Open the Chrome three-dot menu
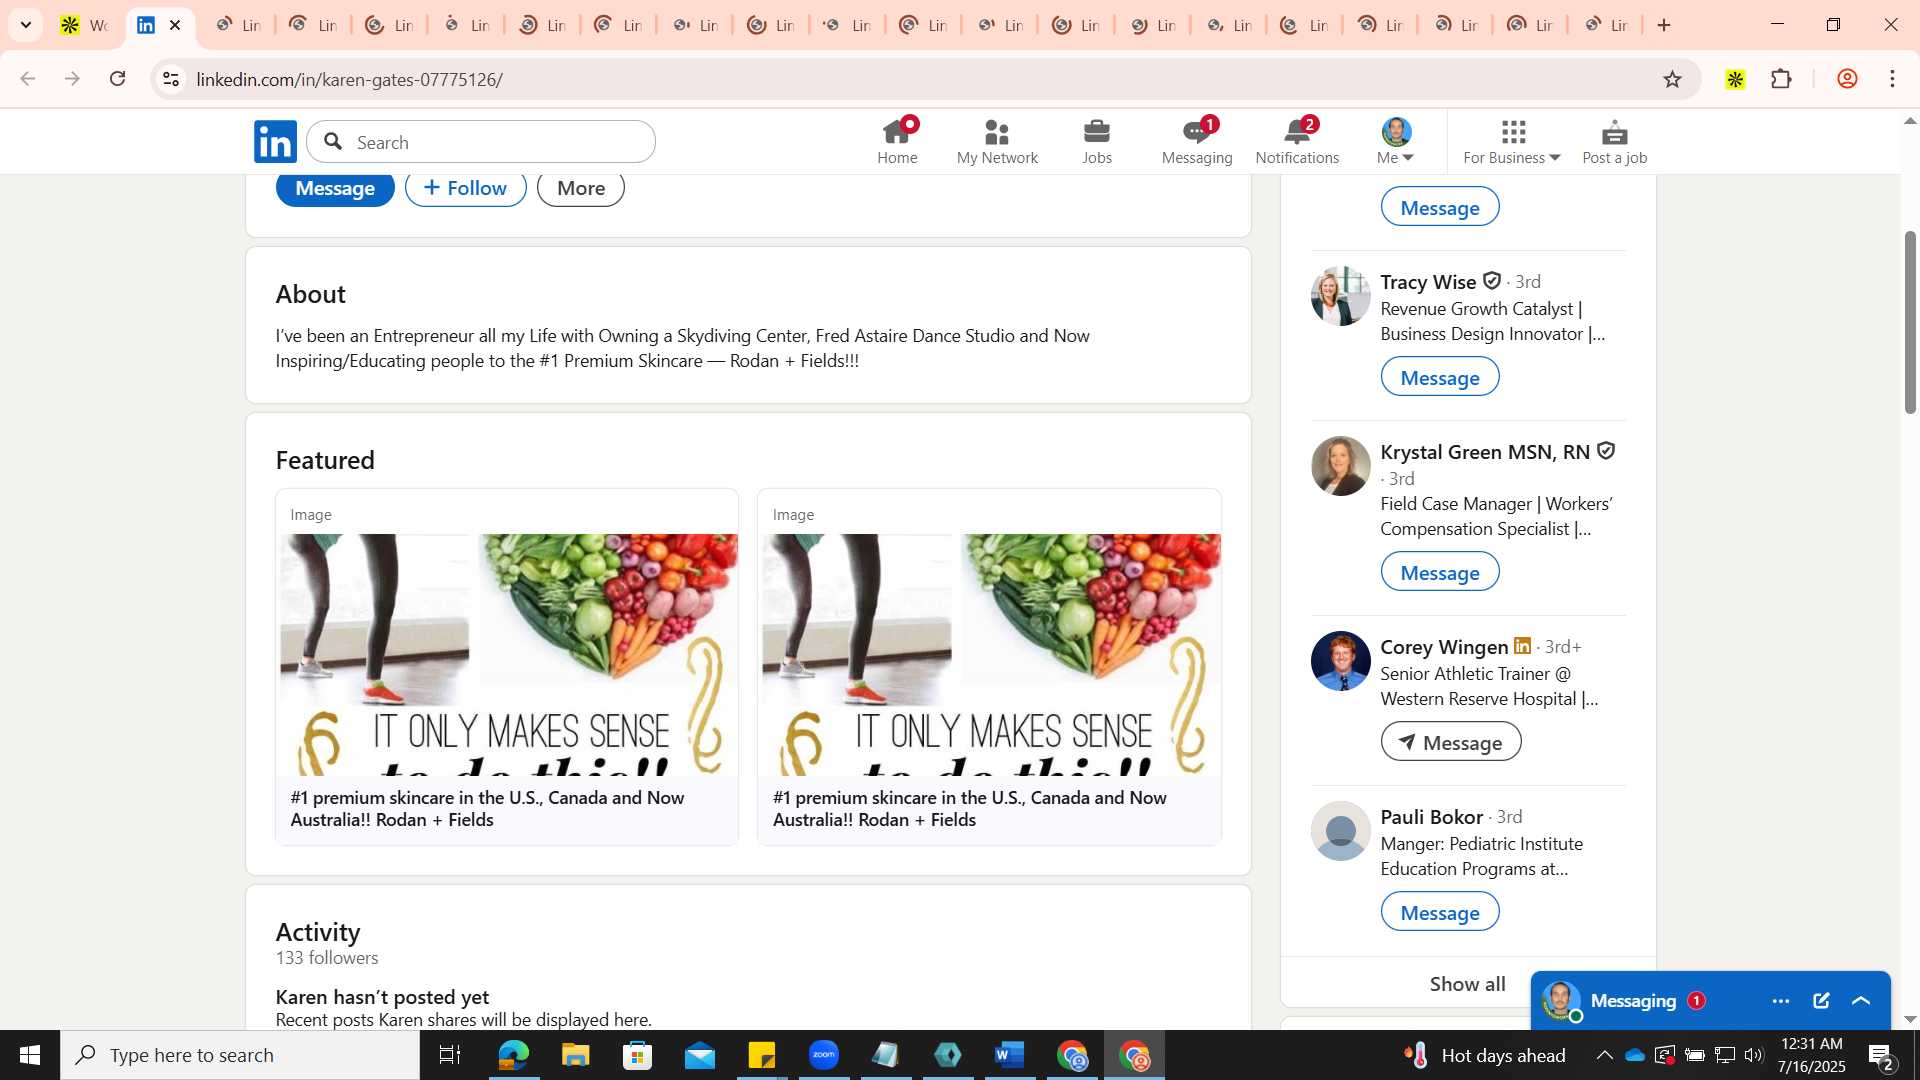This screenshot has height=1080, width=1920. tap(1893, 79)
